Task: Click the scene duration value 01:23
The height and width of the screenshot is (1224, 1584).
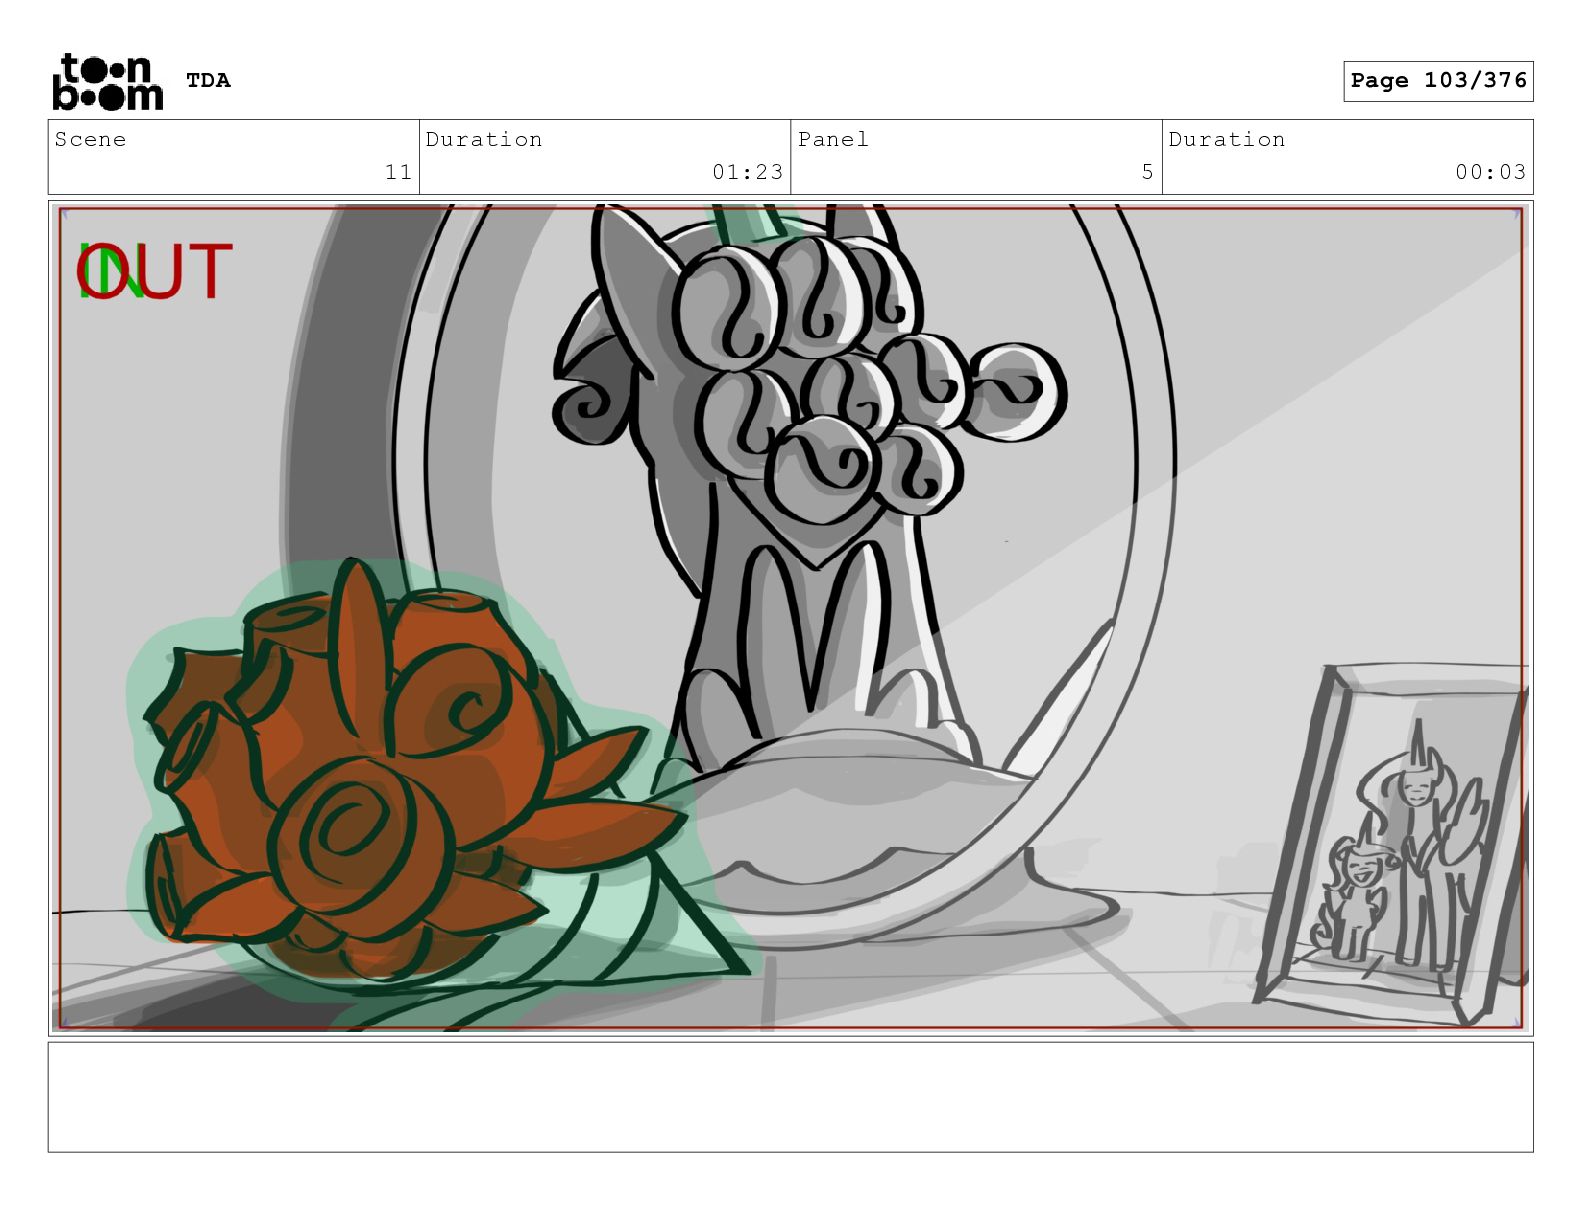Action: tap(747, 172)
